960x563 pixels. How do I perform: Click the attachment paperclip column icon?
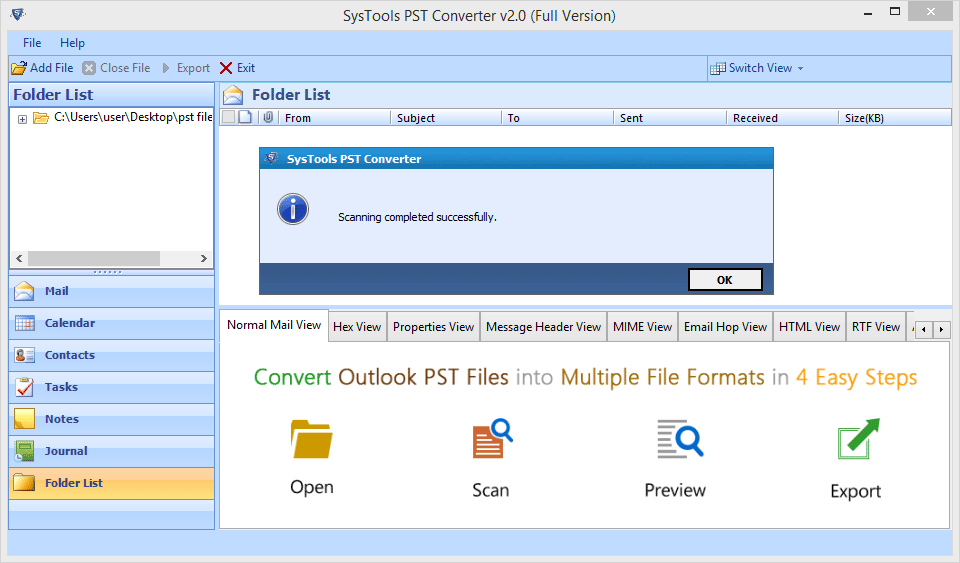[x=268, y=117]
